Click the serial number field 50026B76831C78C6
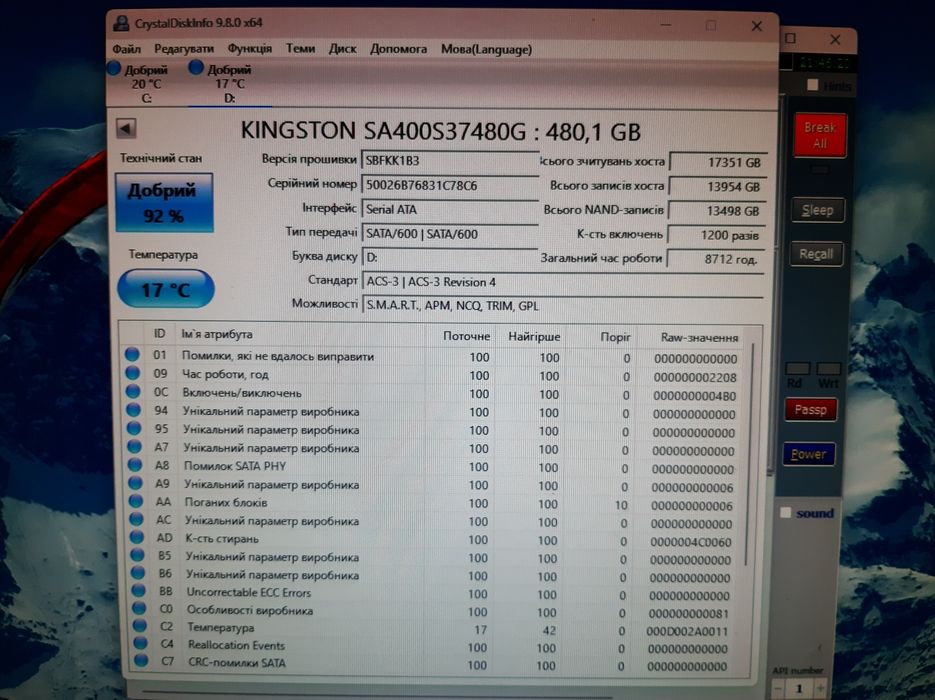This screenshot has width=935, height=700. coord(450,185)
